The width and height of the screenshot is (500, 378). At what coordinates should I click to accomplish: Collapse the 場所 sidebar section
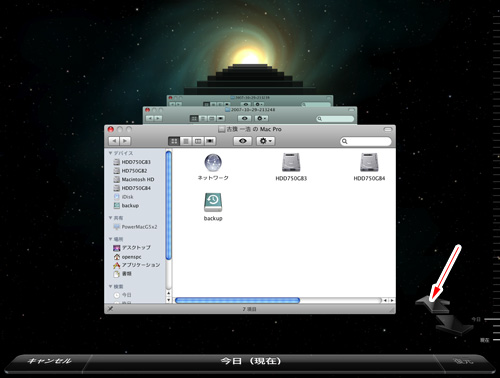(110, 239)
